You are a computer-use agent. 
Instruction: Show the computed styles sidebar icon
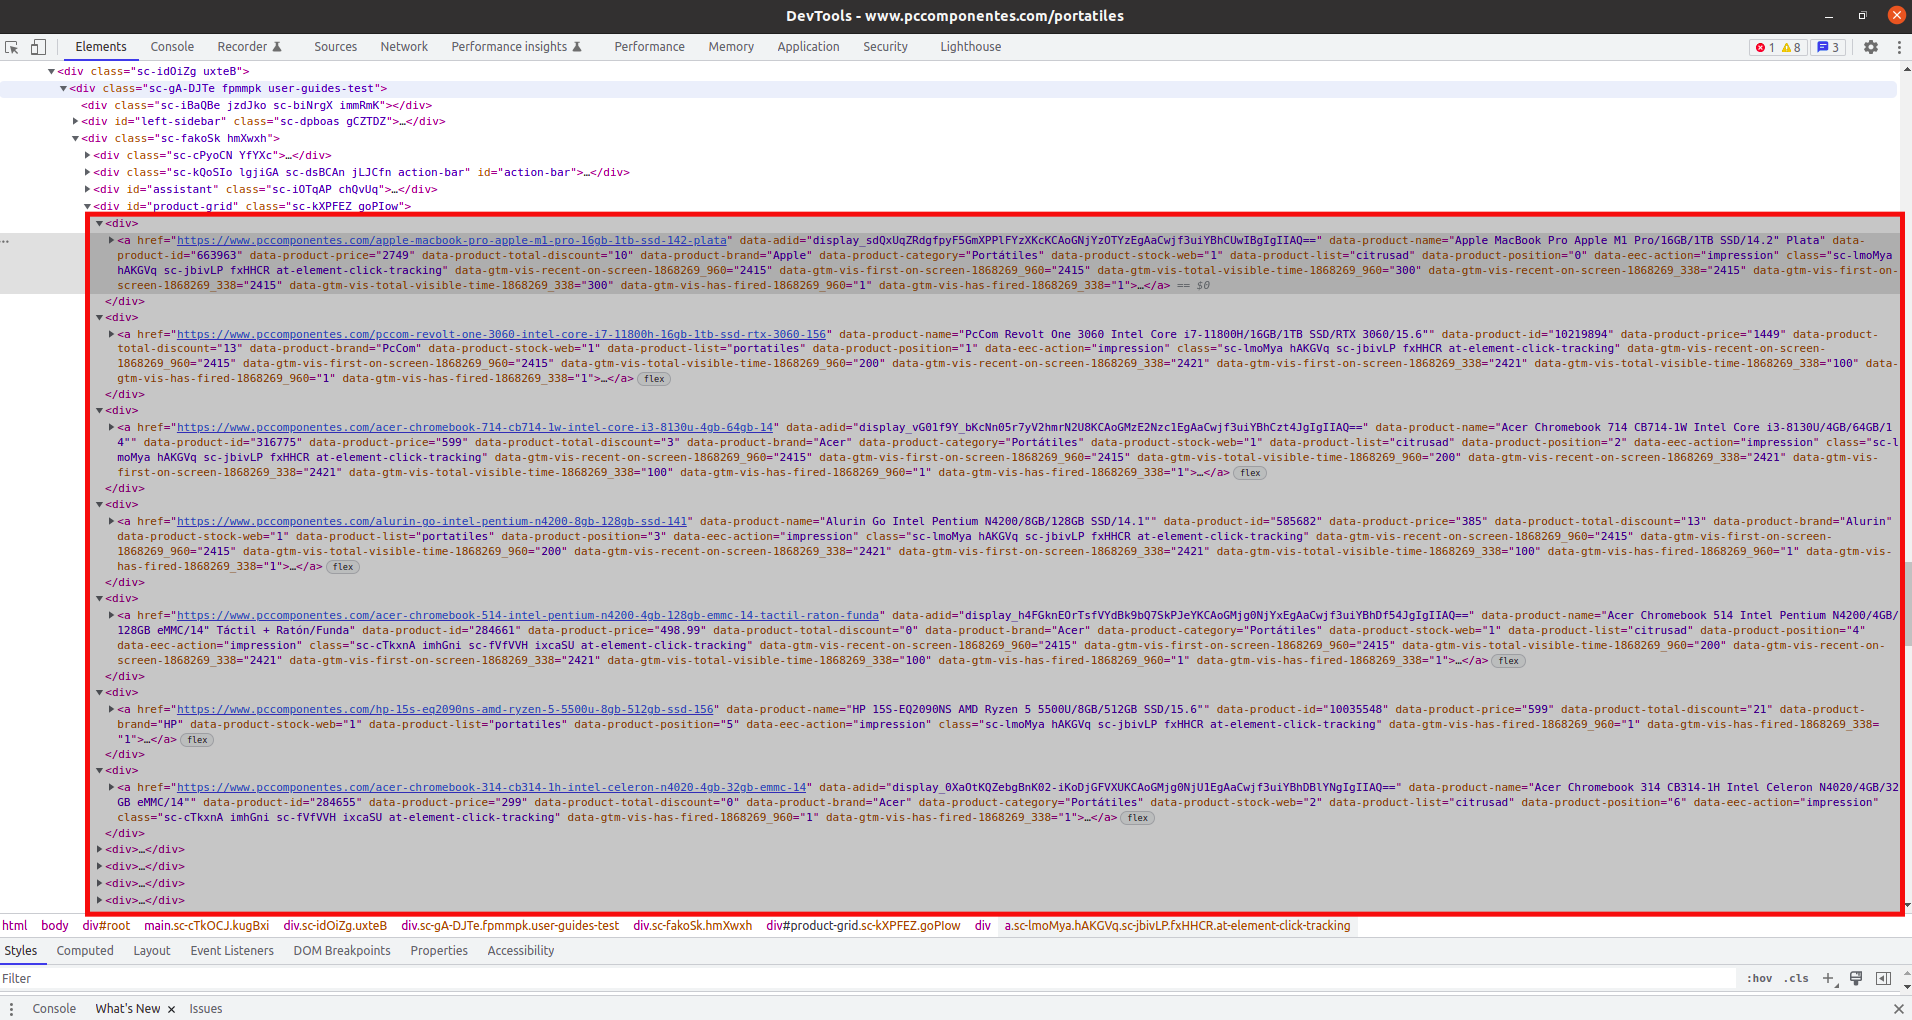click(x=1883, y=978)
